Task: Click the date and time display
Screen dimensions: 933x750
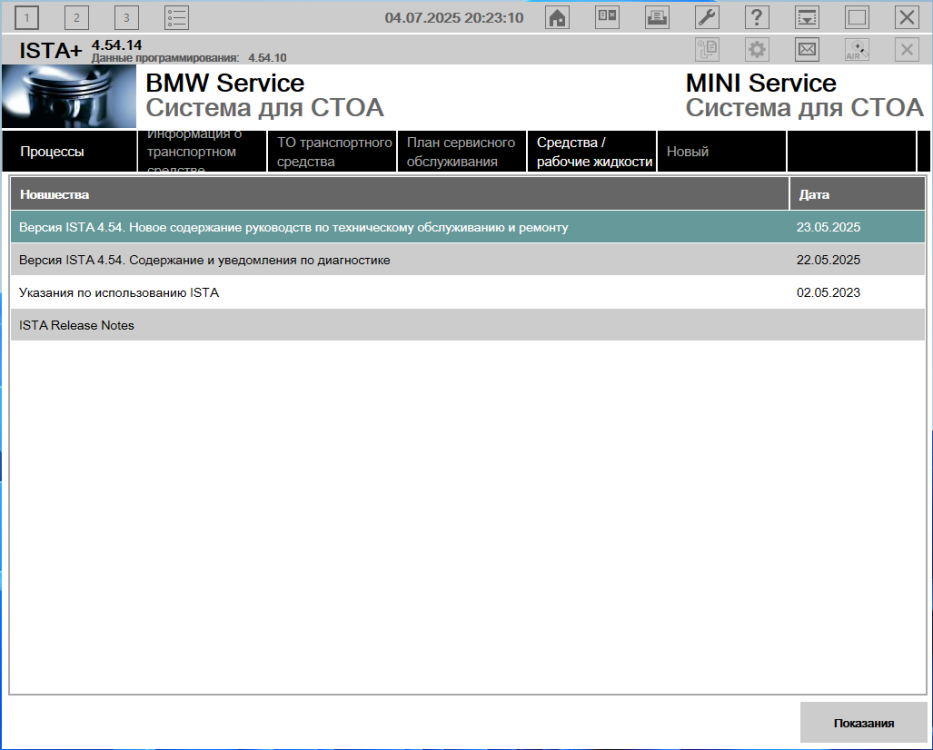Action: [x=454, y=17]
